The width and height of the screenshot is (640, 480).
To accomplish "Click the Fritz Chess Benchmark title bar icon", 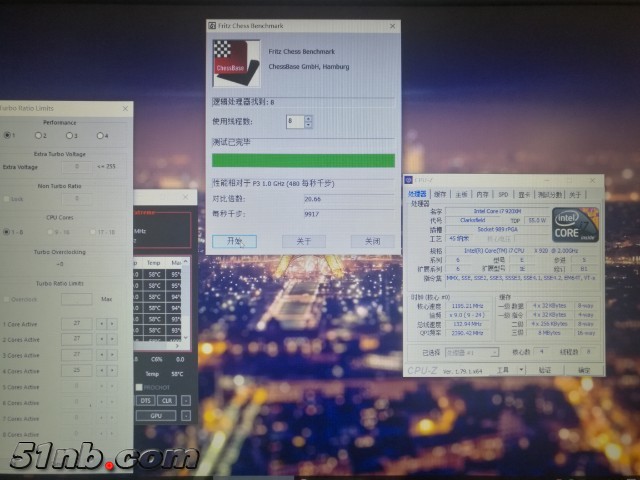I will (x=212, y=25).
